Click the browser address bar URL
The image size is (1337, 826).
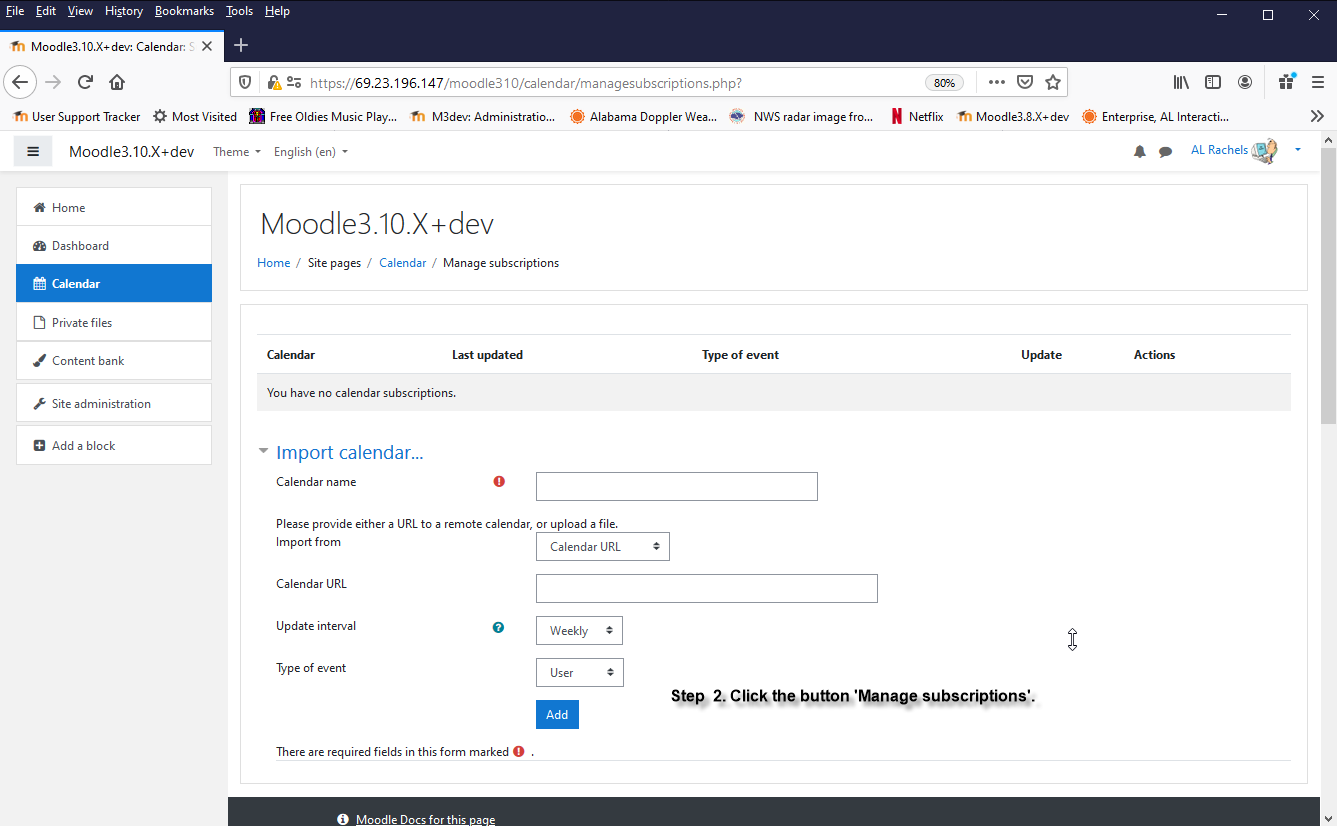[525, 83]
